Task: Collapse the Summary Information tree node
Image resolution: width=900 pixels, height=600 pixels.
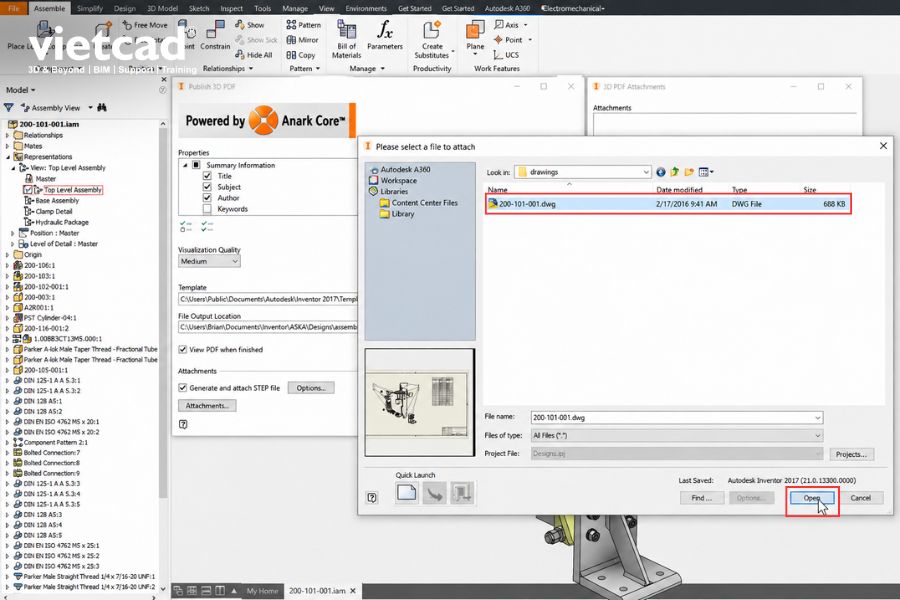Action: click(x=185, y=165)
